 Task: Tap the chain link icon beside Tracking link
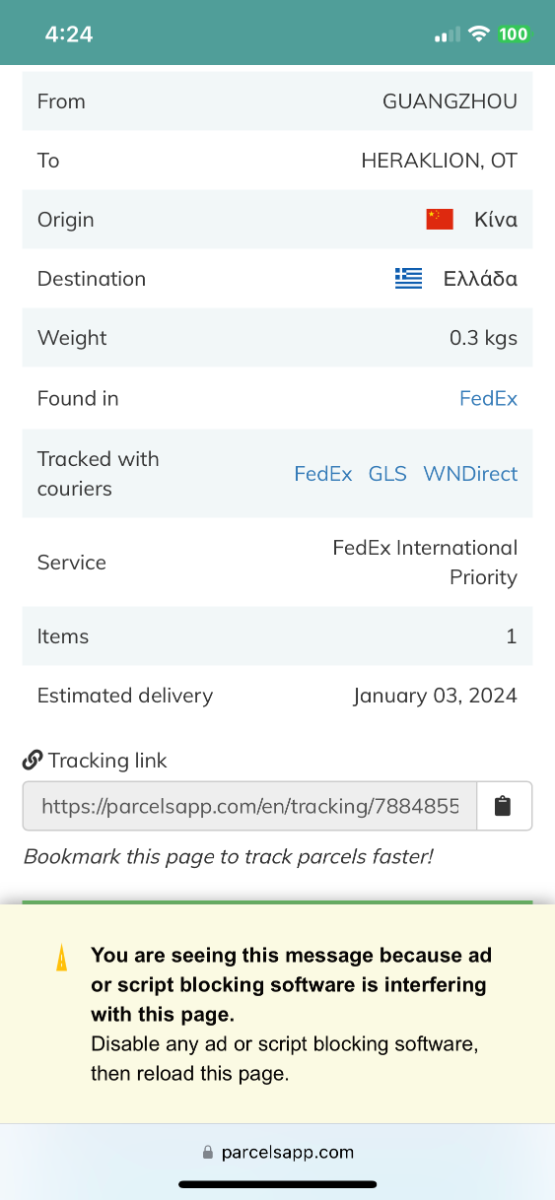tap(32, 761)
